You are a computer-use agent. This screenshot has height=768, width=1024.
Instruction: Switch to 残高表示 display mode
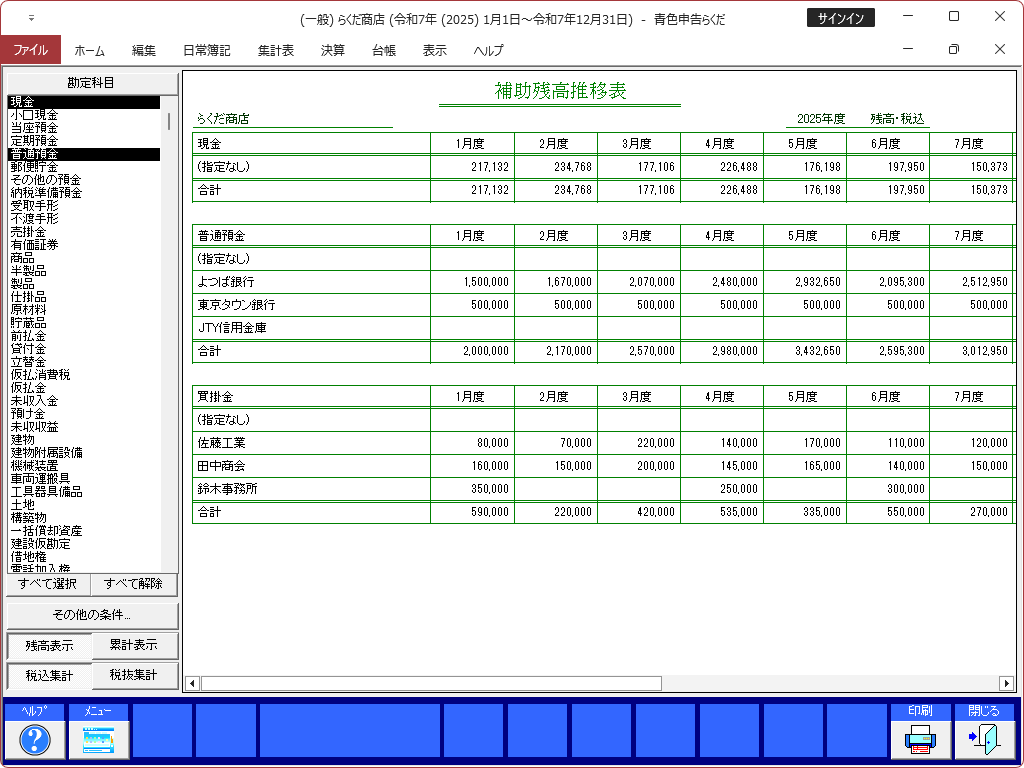[x=49, y=646]
